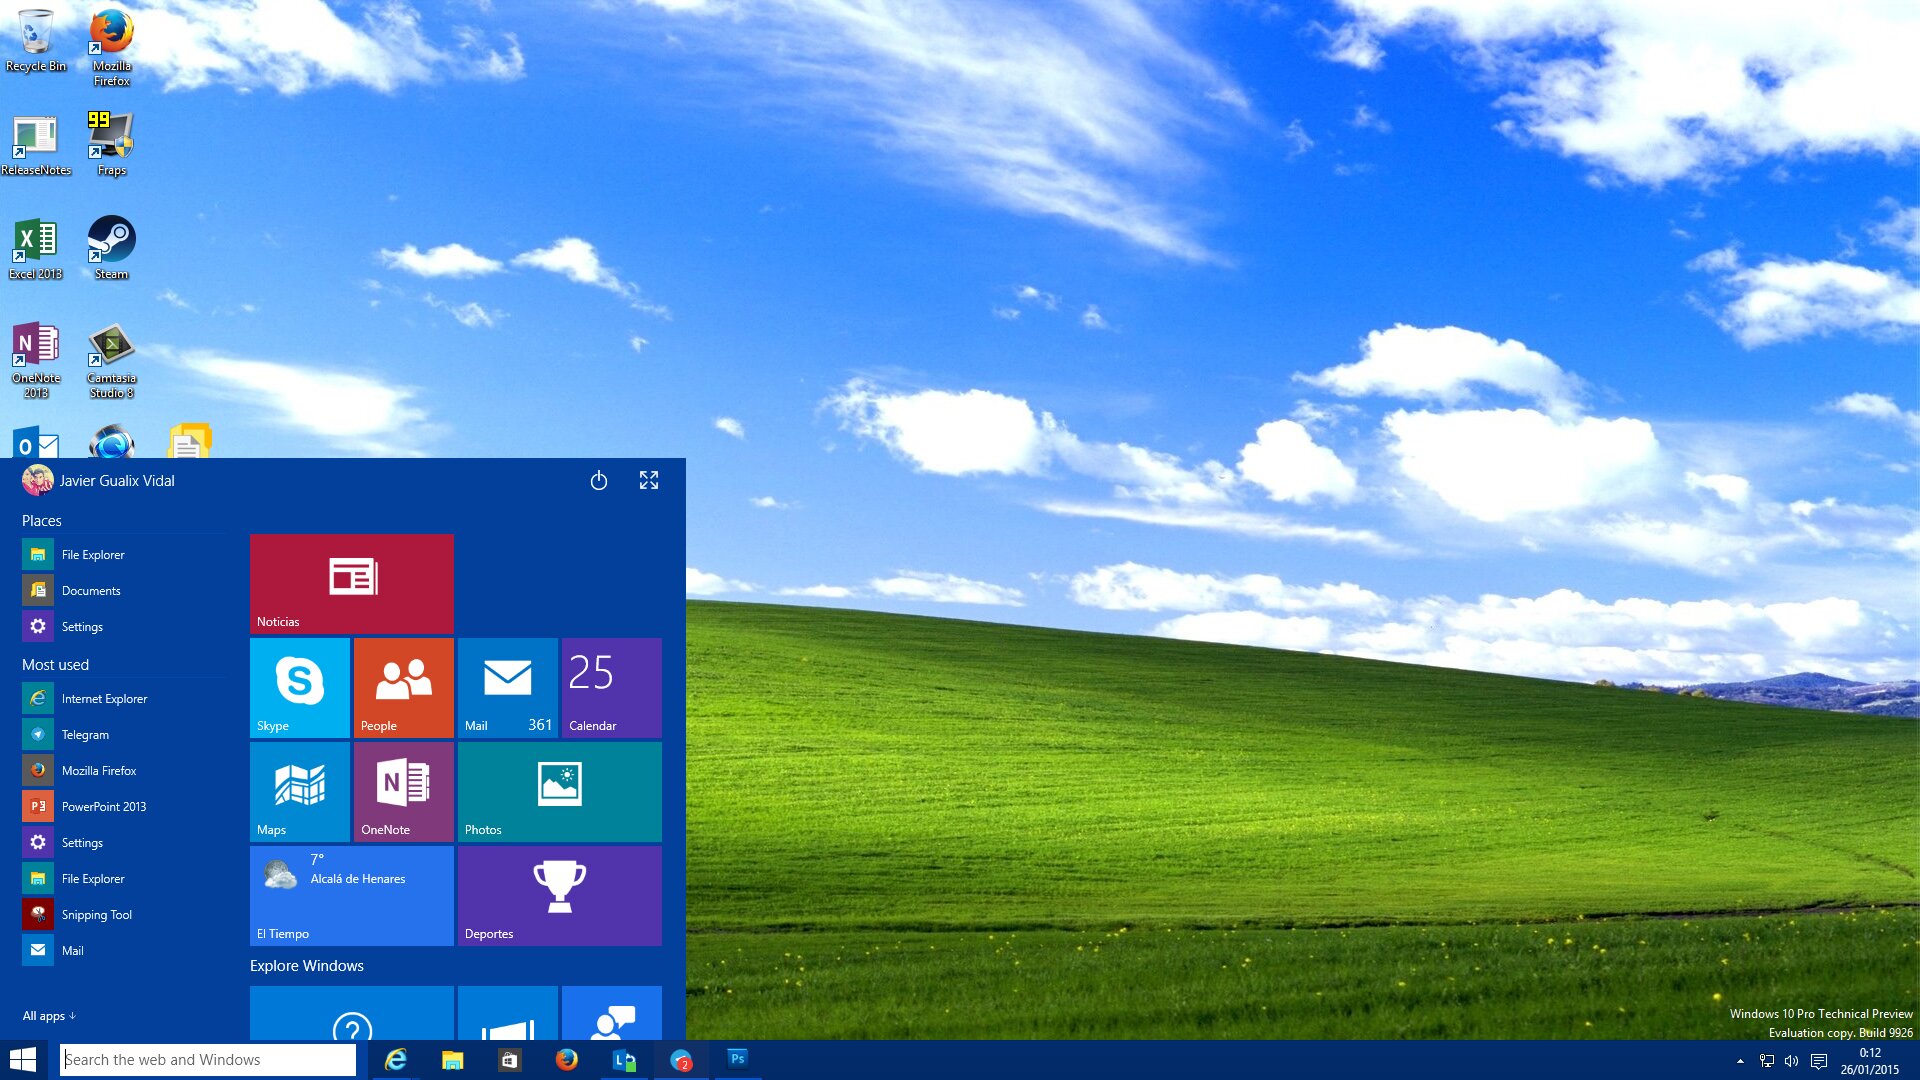Screen dimensions: 1920x1080
Task: Open the Photos tile
Action: pyautogui.click(x=559, y=792)
